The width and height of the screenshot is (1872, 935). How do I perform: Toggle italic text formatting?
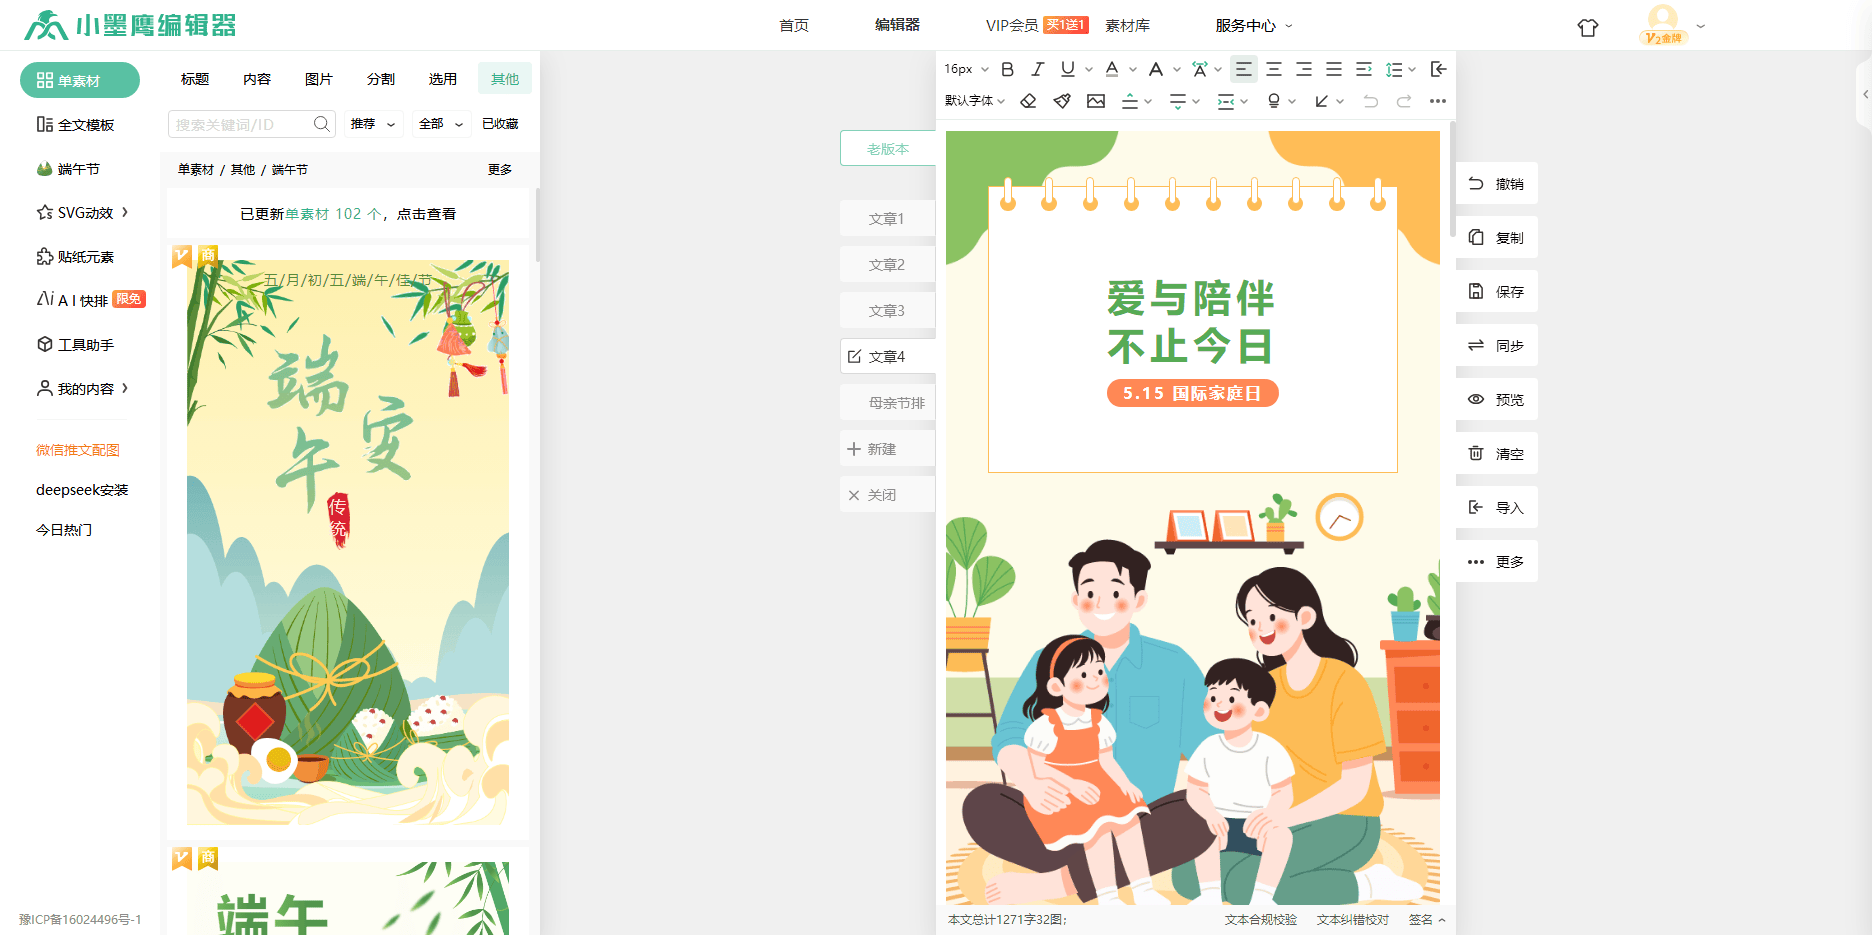[1037, 69]
